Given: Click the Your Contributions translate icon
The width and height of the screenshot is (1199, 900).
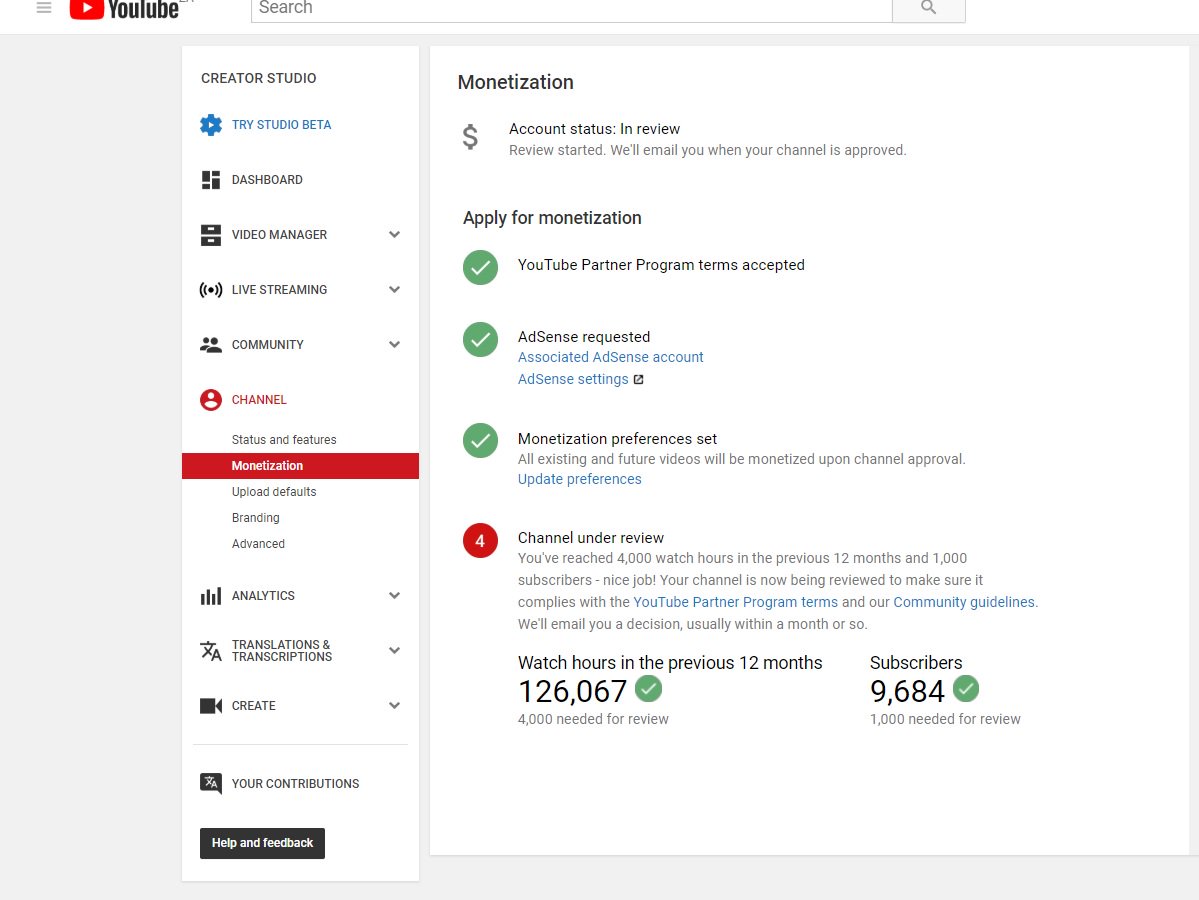Looking at the screenshot, I should pyautogui.click(x=211, y=784).
